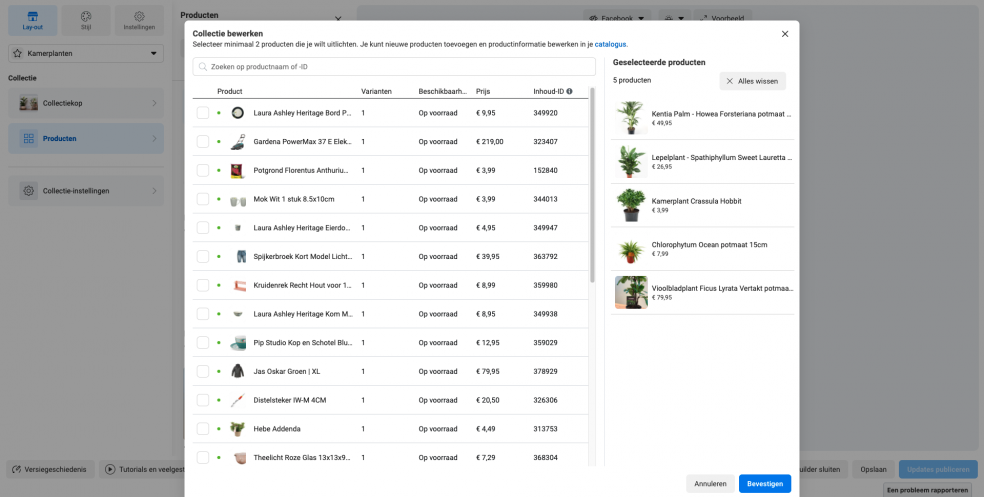Image resolution: width=984 pixels, height=497 pixels.
Task: Open Tutorials en veelgestelde vragen
Action: [x=142, y=469]
